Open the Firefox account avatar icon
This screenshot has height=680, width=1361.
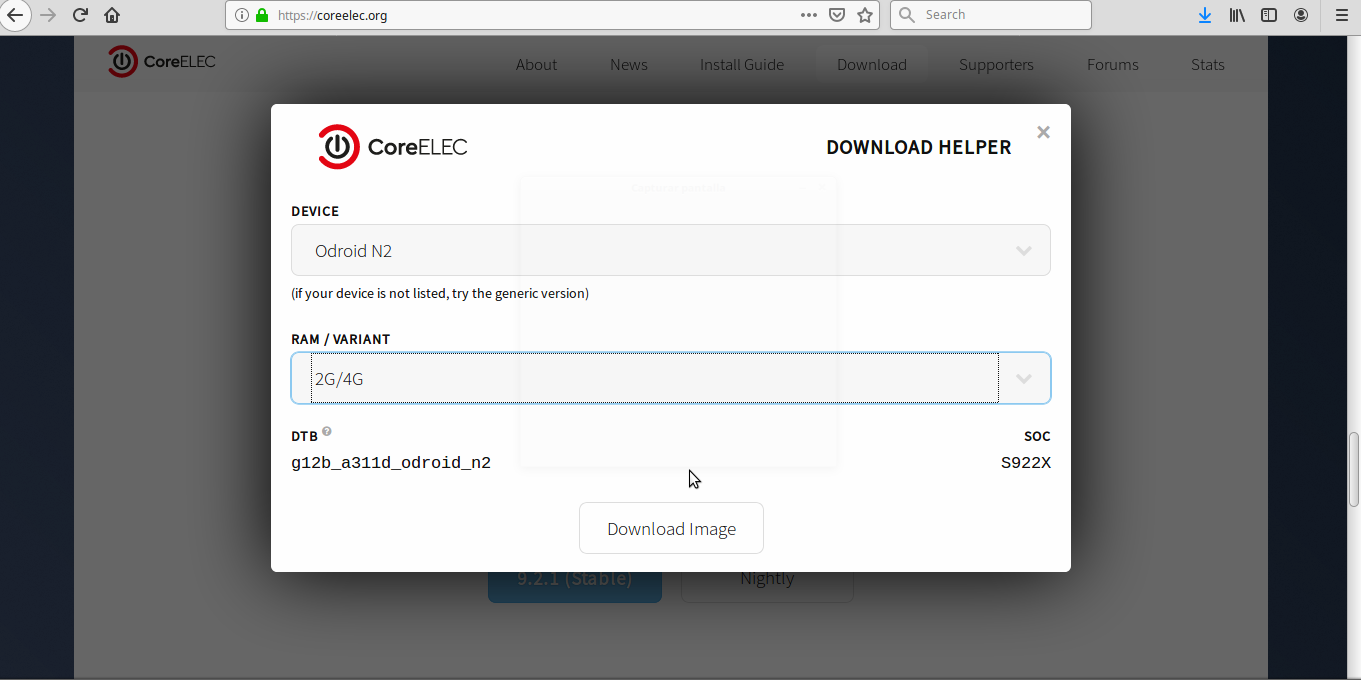pyautogui.click(x=1301, y=15)
